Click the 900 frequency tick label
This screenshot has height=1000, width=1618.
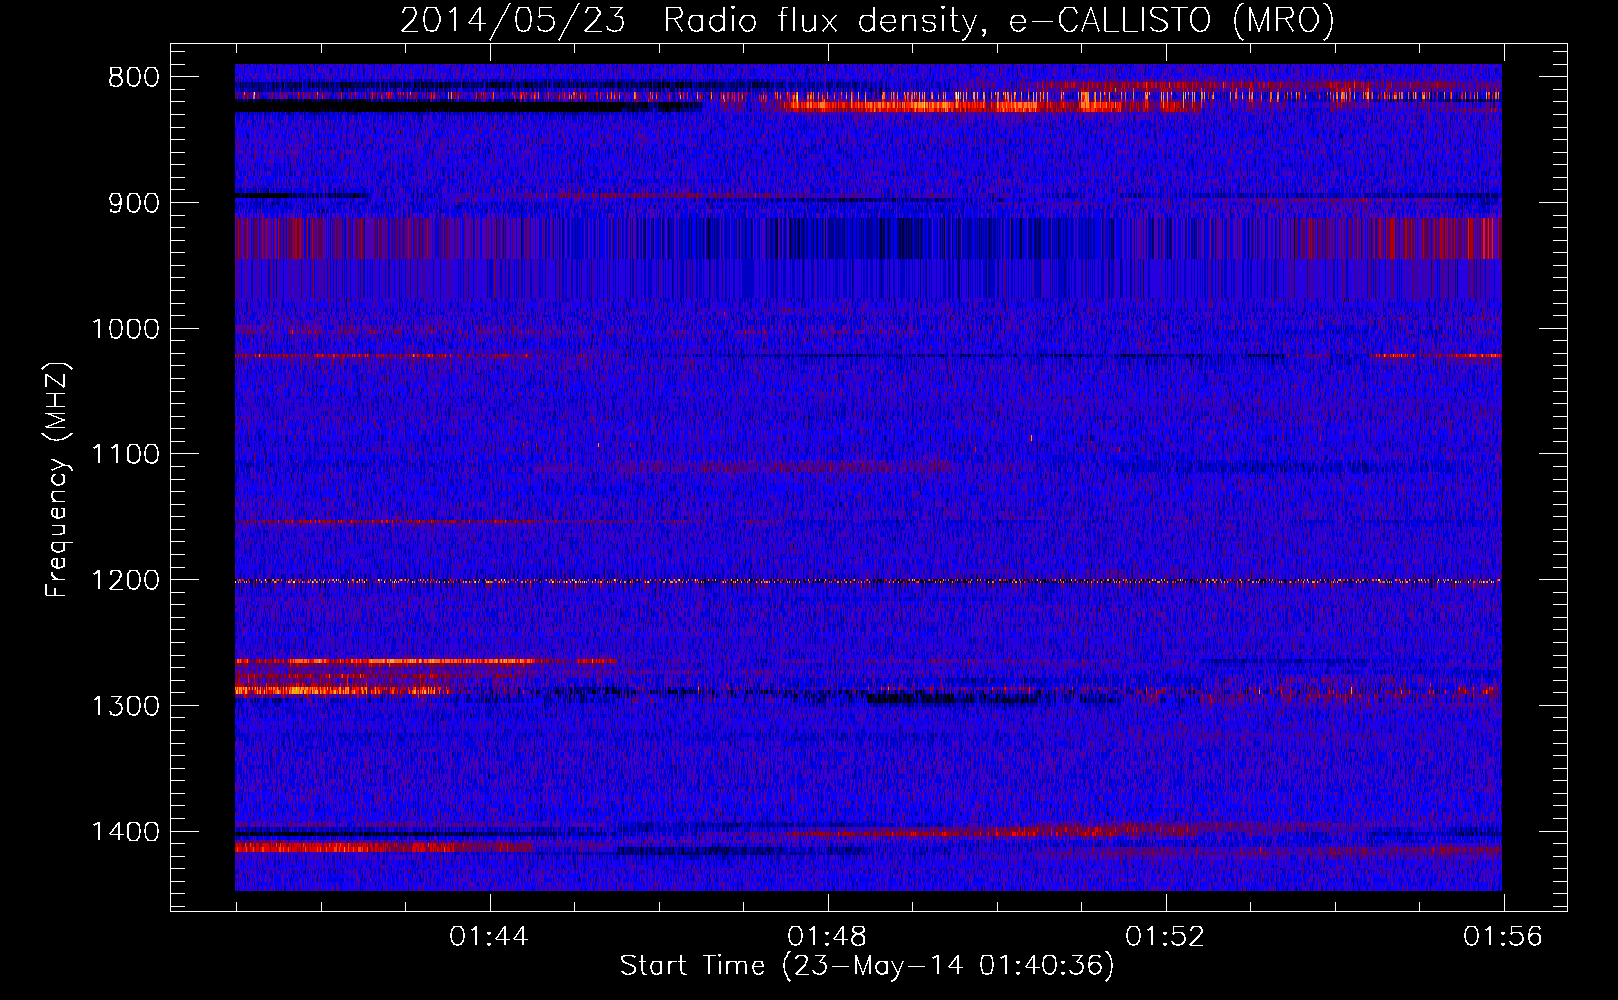[133, 203]
